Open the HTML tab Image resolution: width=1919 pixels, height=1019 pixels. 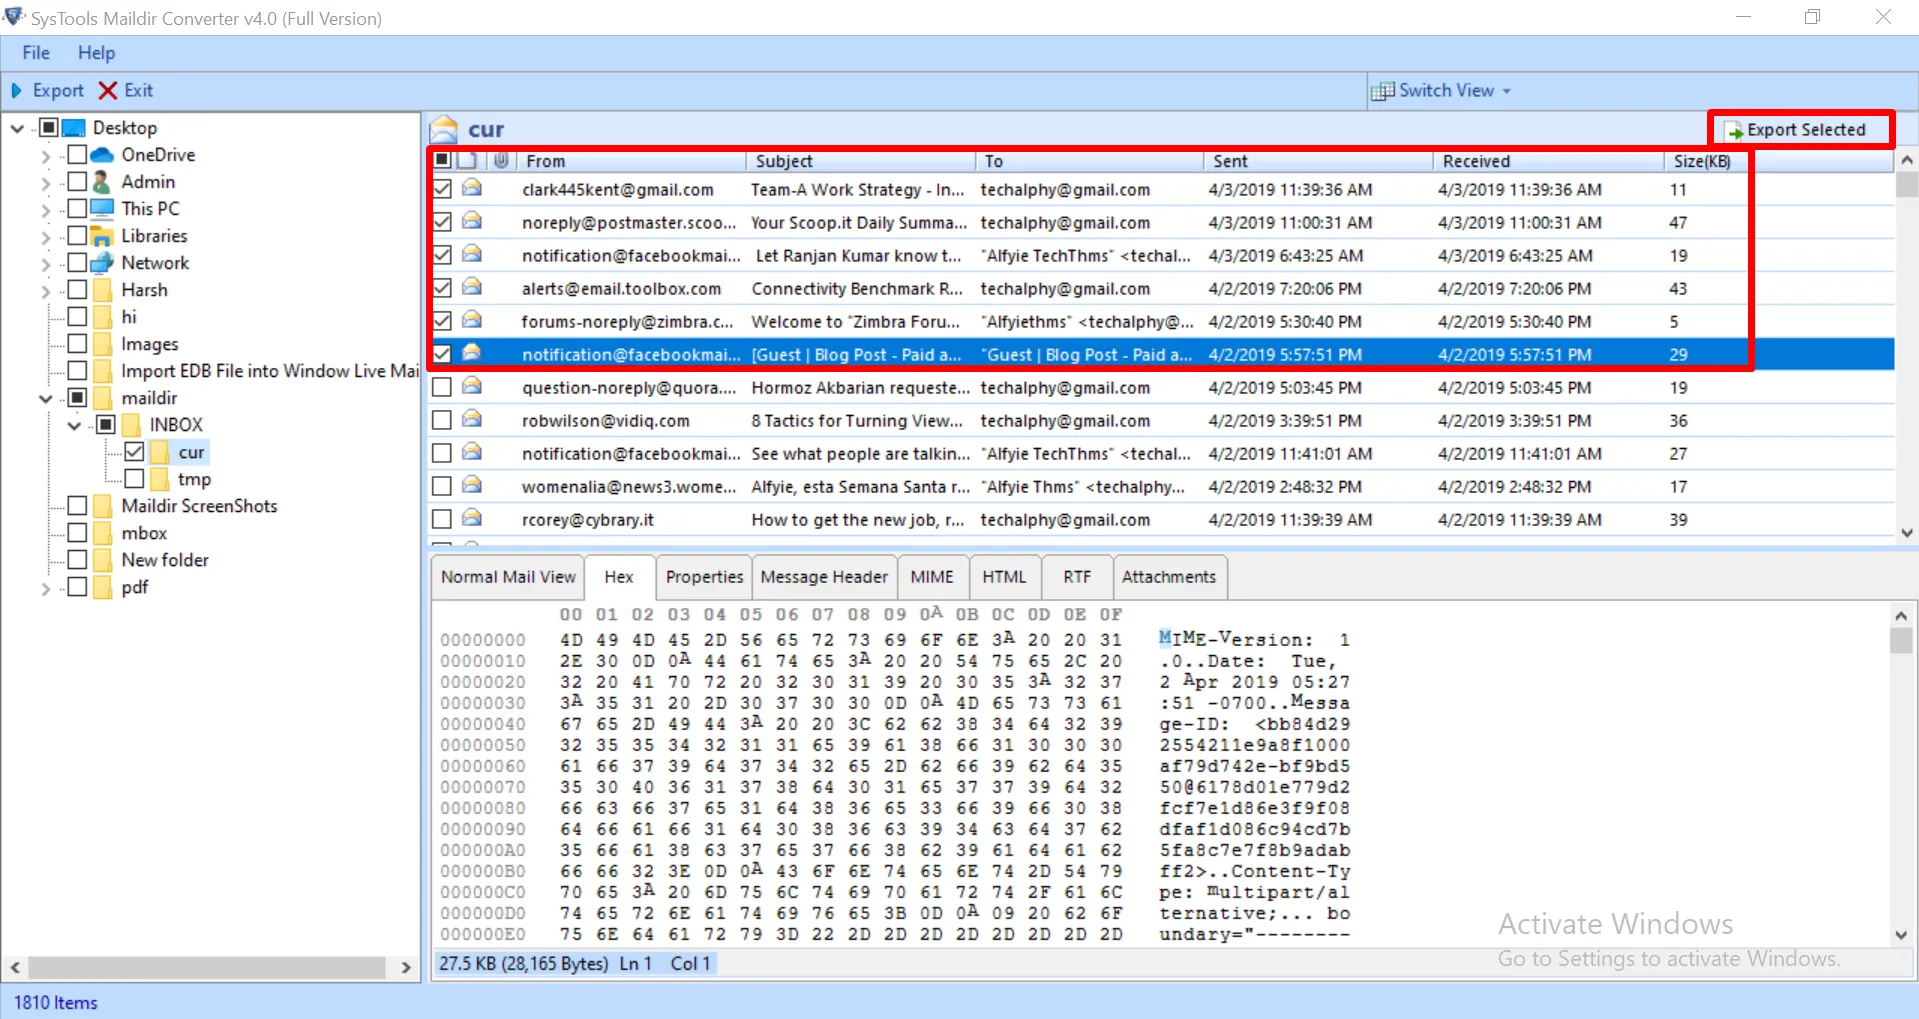pyautogui.click(x=1004, y=577)
